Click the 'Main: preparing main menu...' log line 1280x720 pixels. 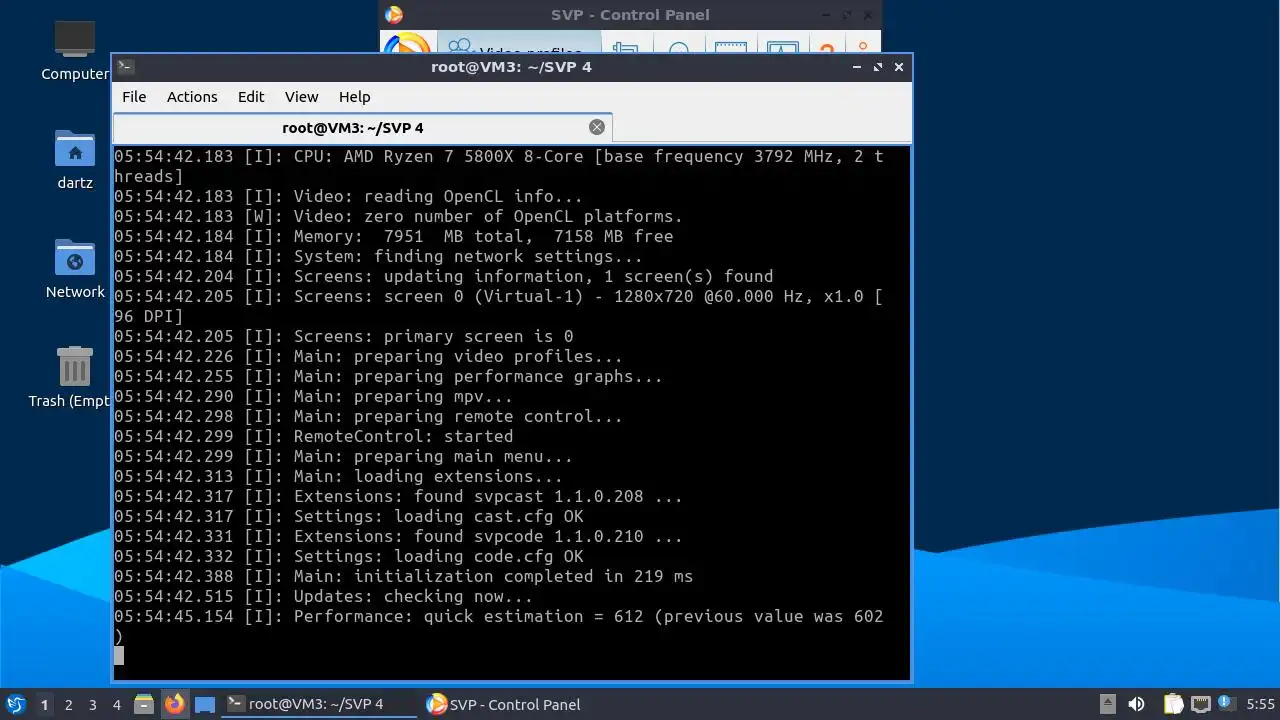pos(343,456)
